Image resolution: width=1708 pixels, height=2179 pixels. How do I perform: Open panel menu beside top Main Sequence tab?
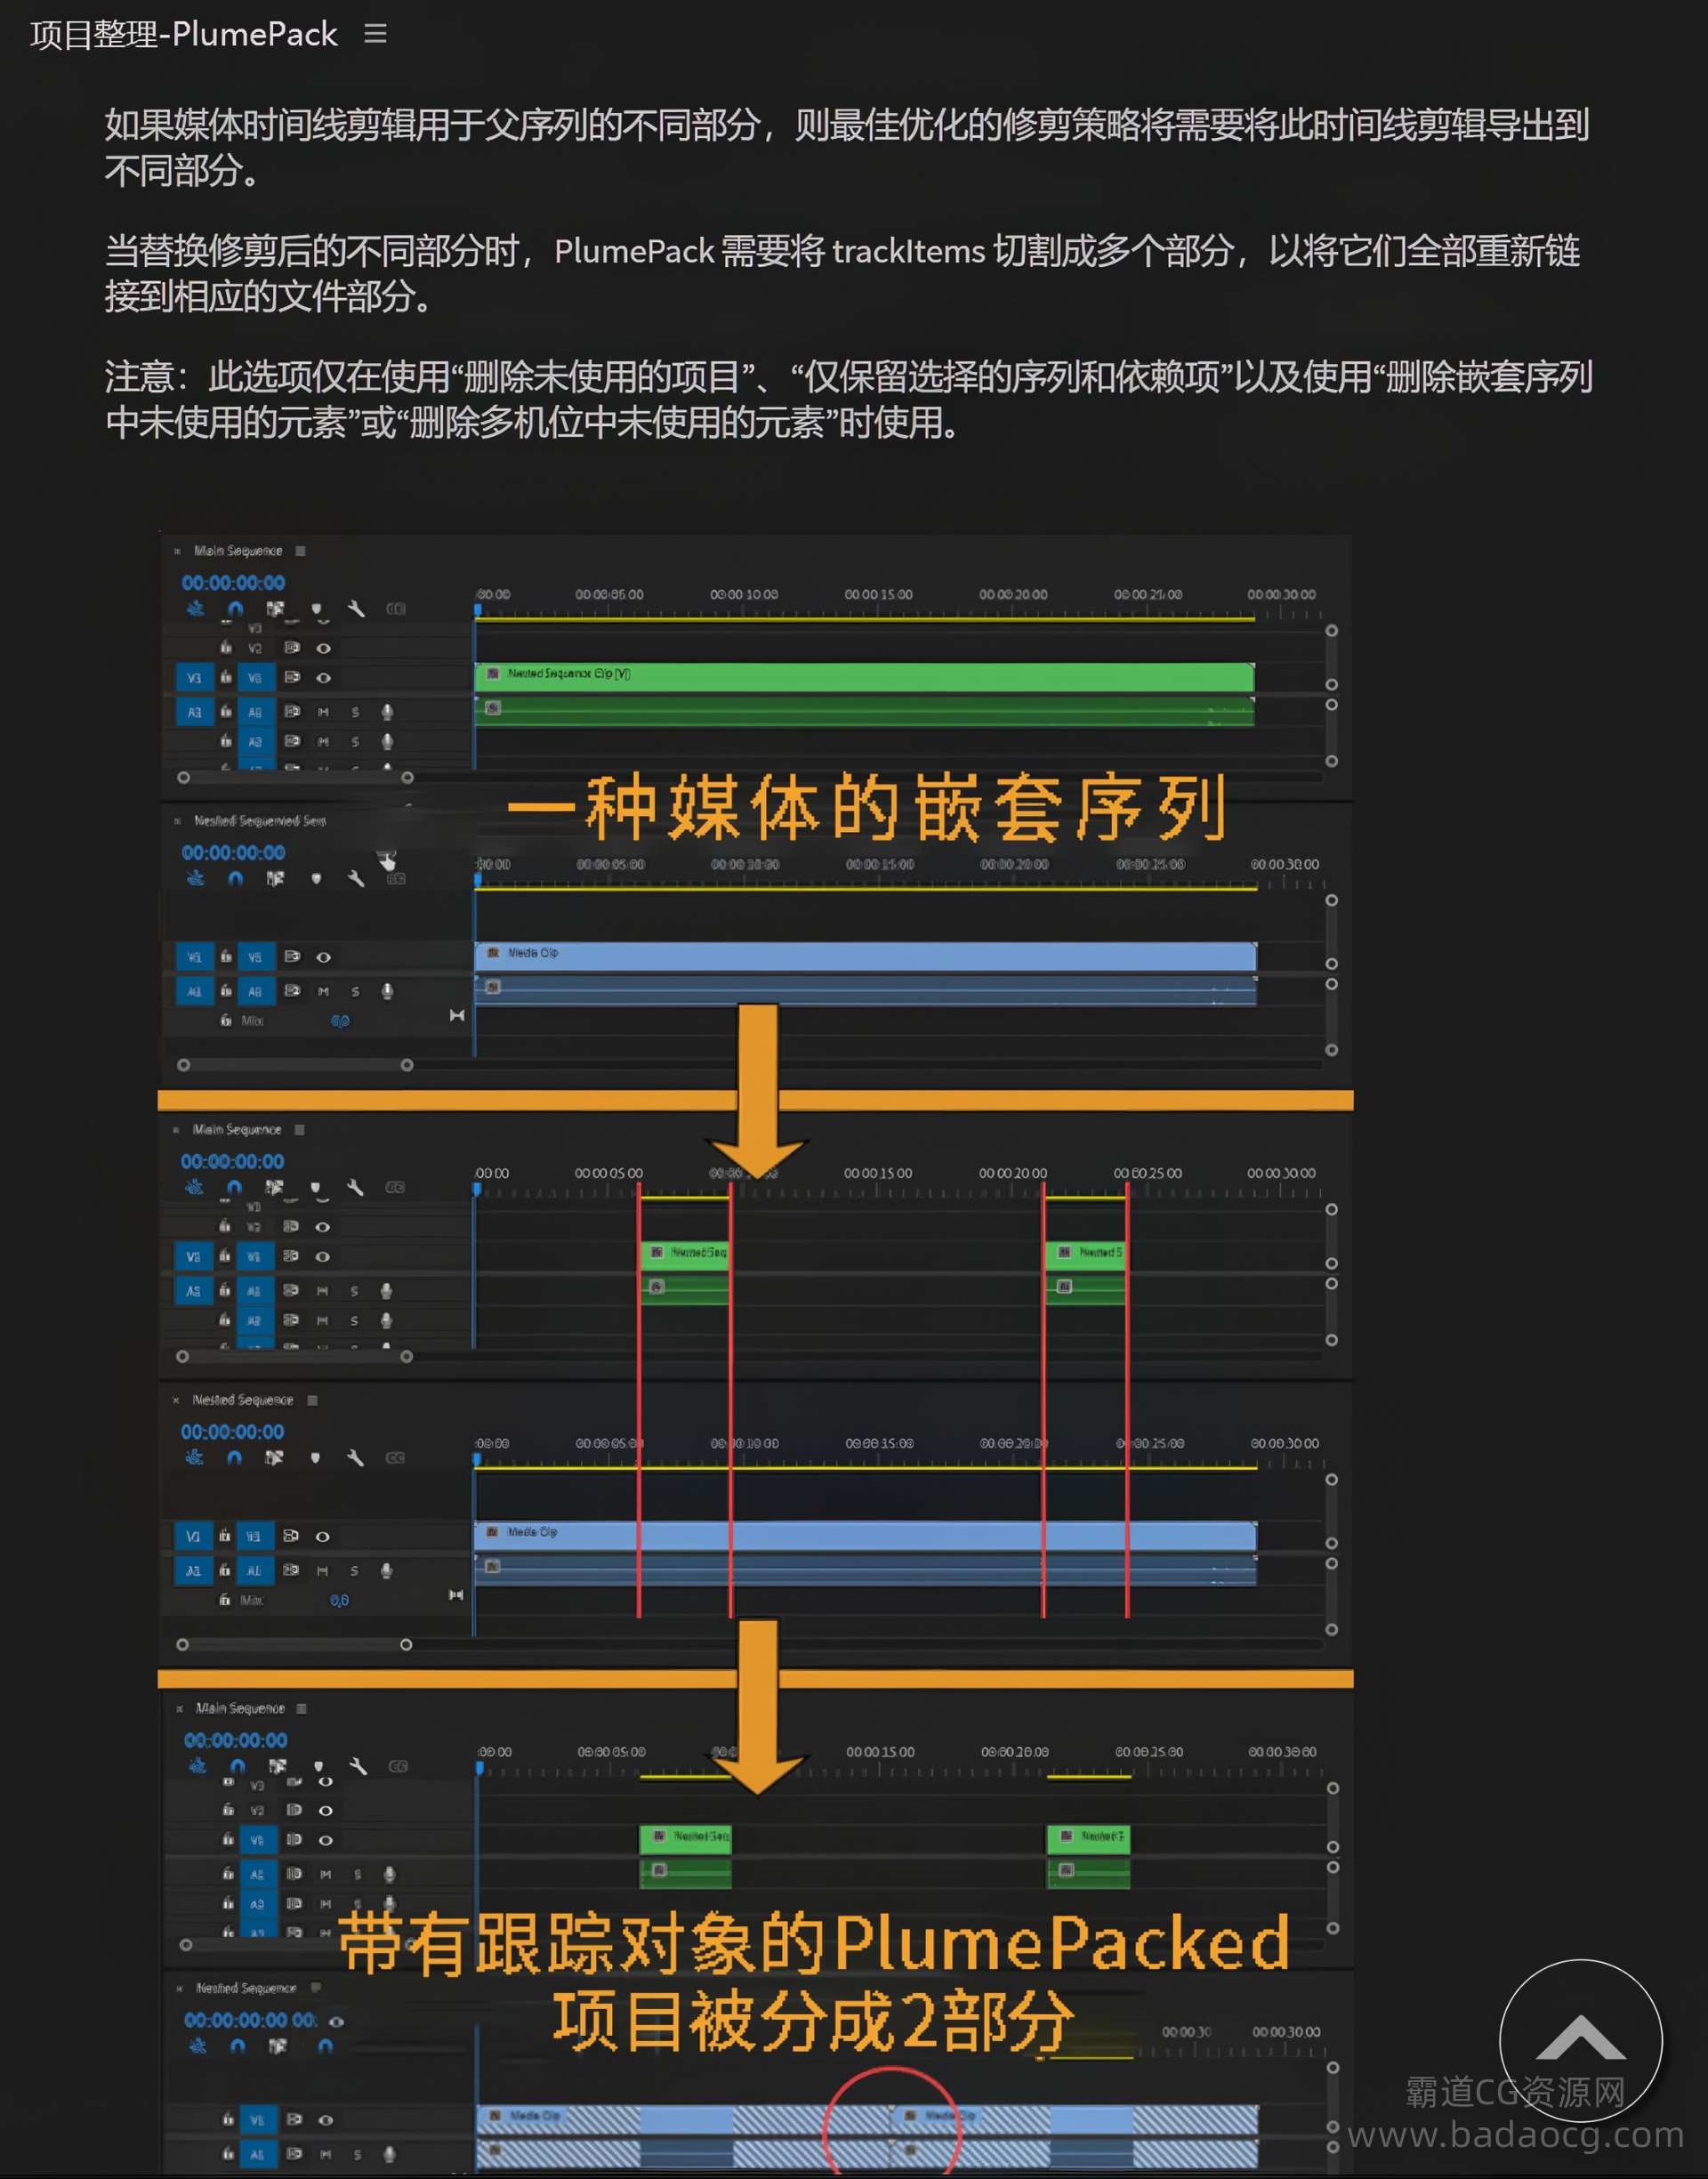click(300, 551)
